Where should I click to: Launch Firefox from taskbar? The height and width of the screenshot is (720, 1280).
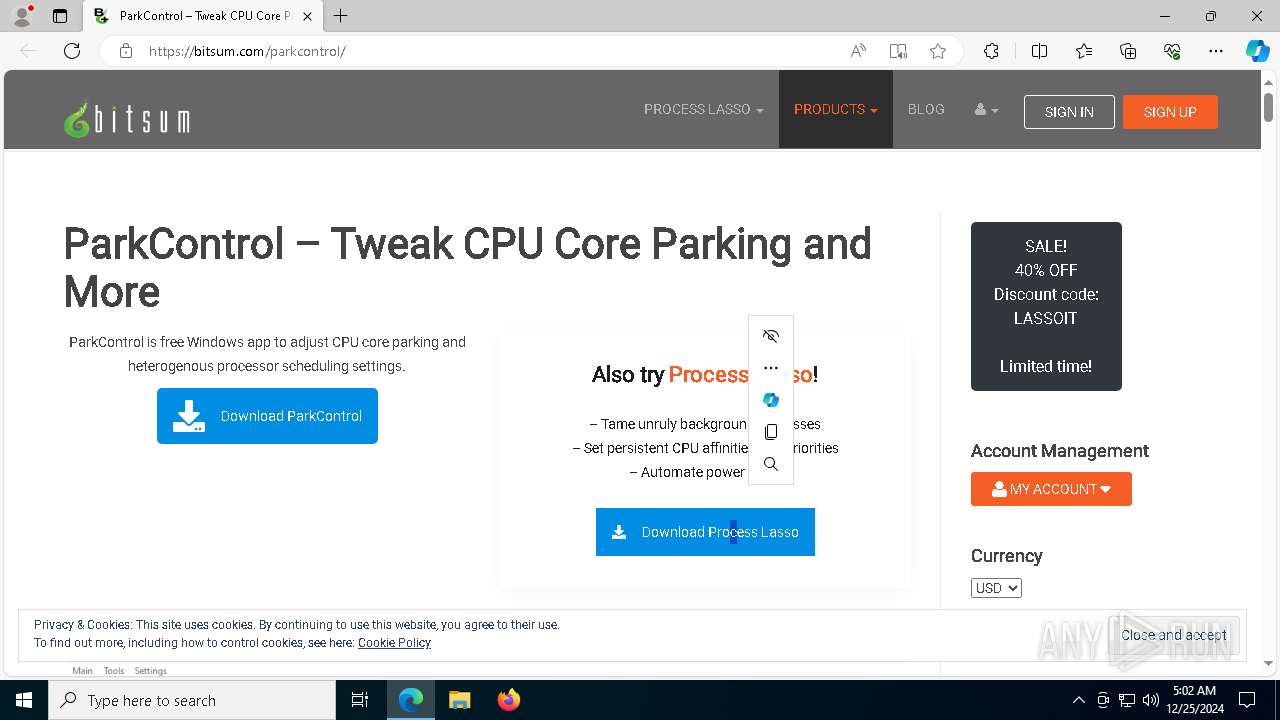[x=509, y=700]
